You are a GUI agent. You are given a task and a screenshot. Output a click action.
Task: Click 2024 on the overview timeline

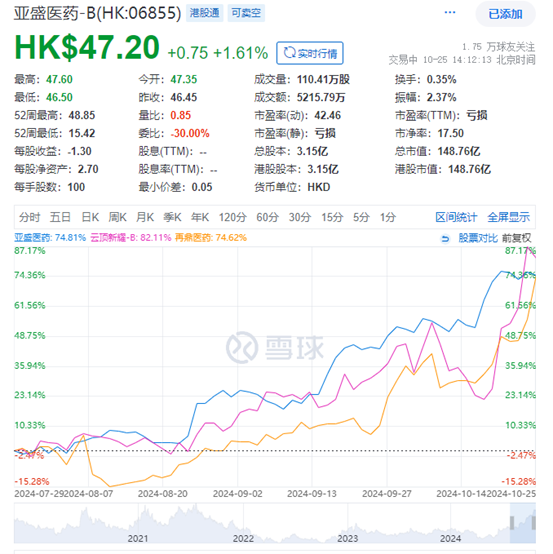(x=451, y=538)
